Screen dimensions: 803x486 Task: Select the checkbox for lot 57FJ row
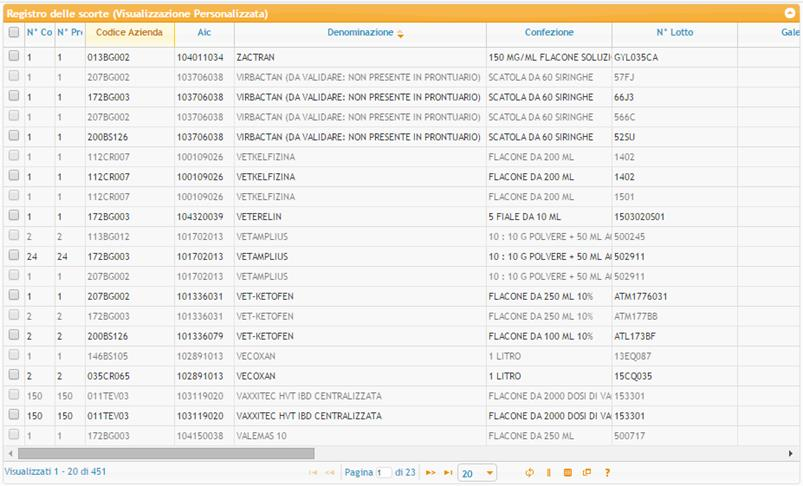pyautogui.click(x=14, y=76)
